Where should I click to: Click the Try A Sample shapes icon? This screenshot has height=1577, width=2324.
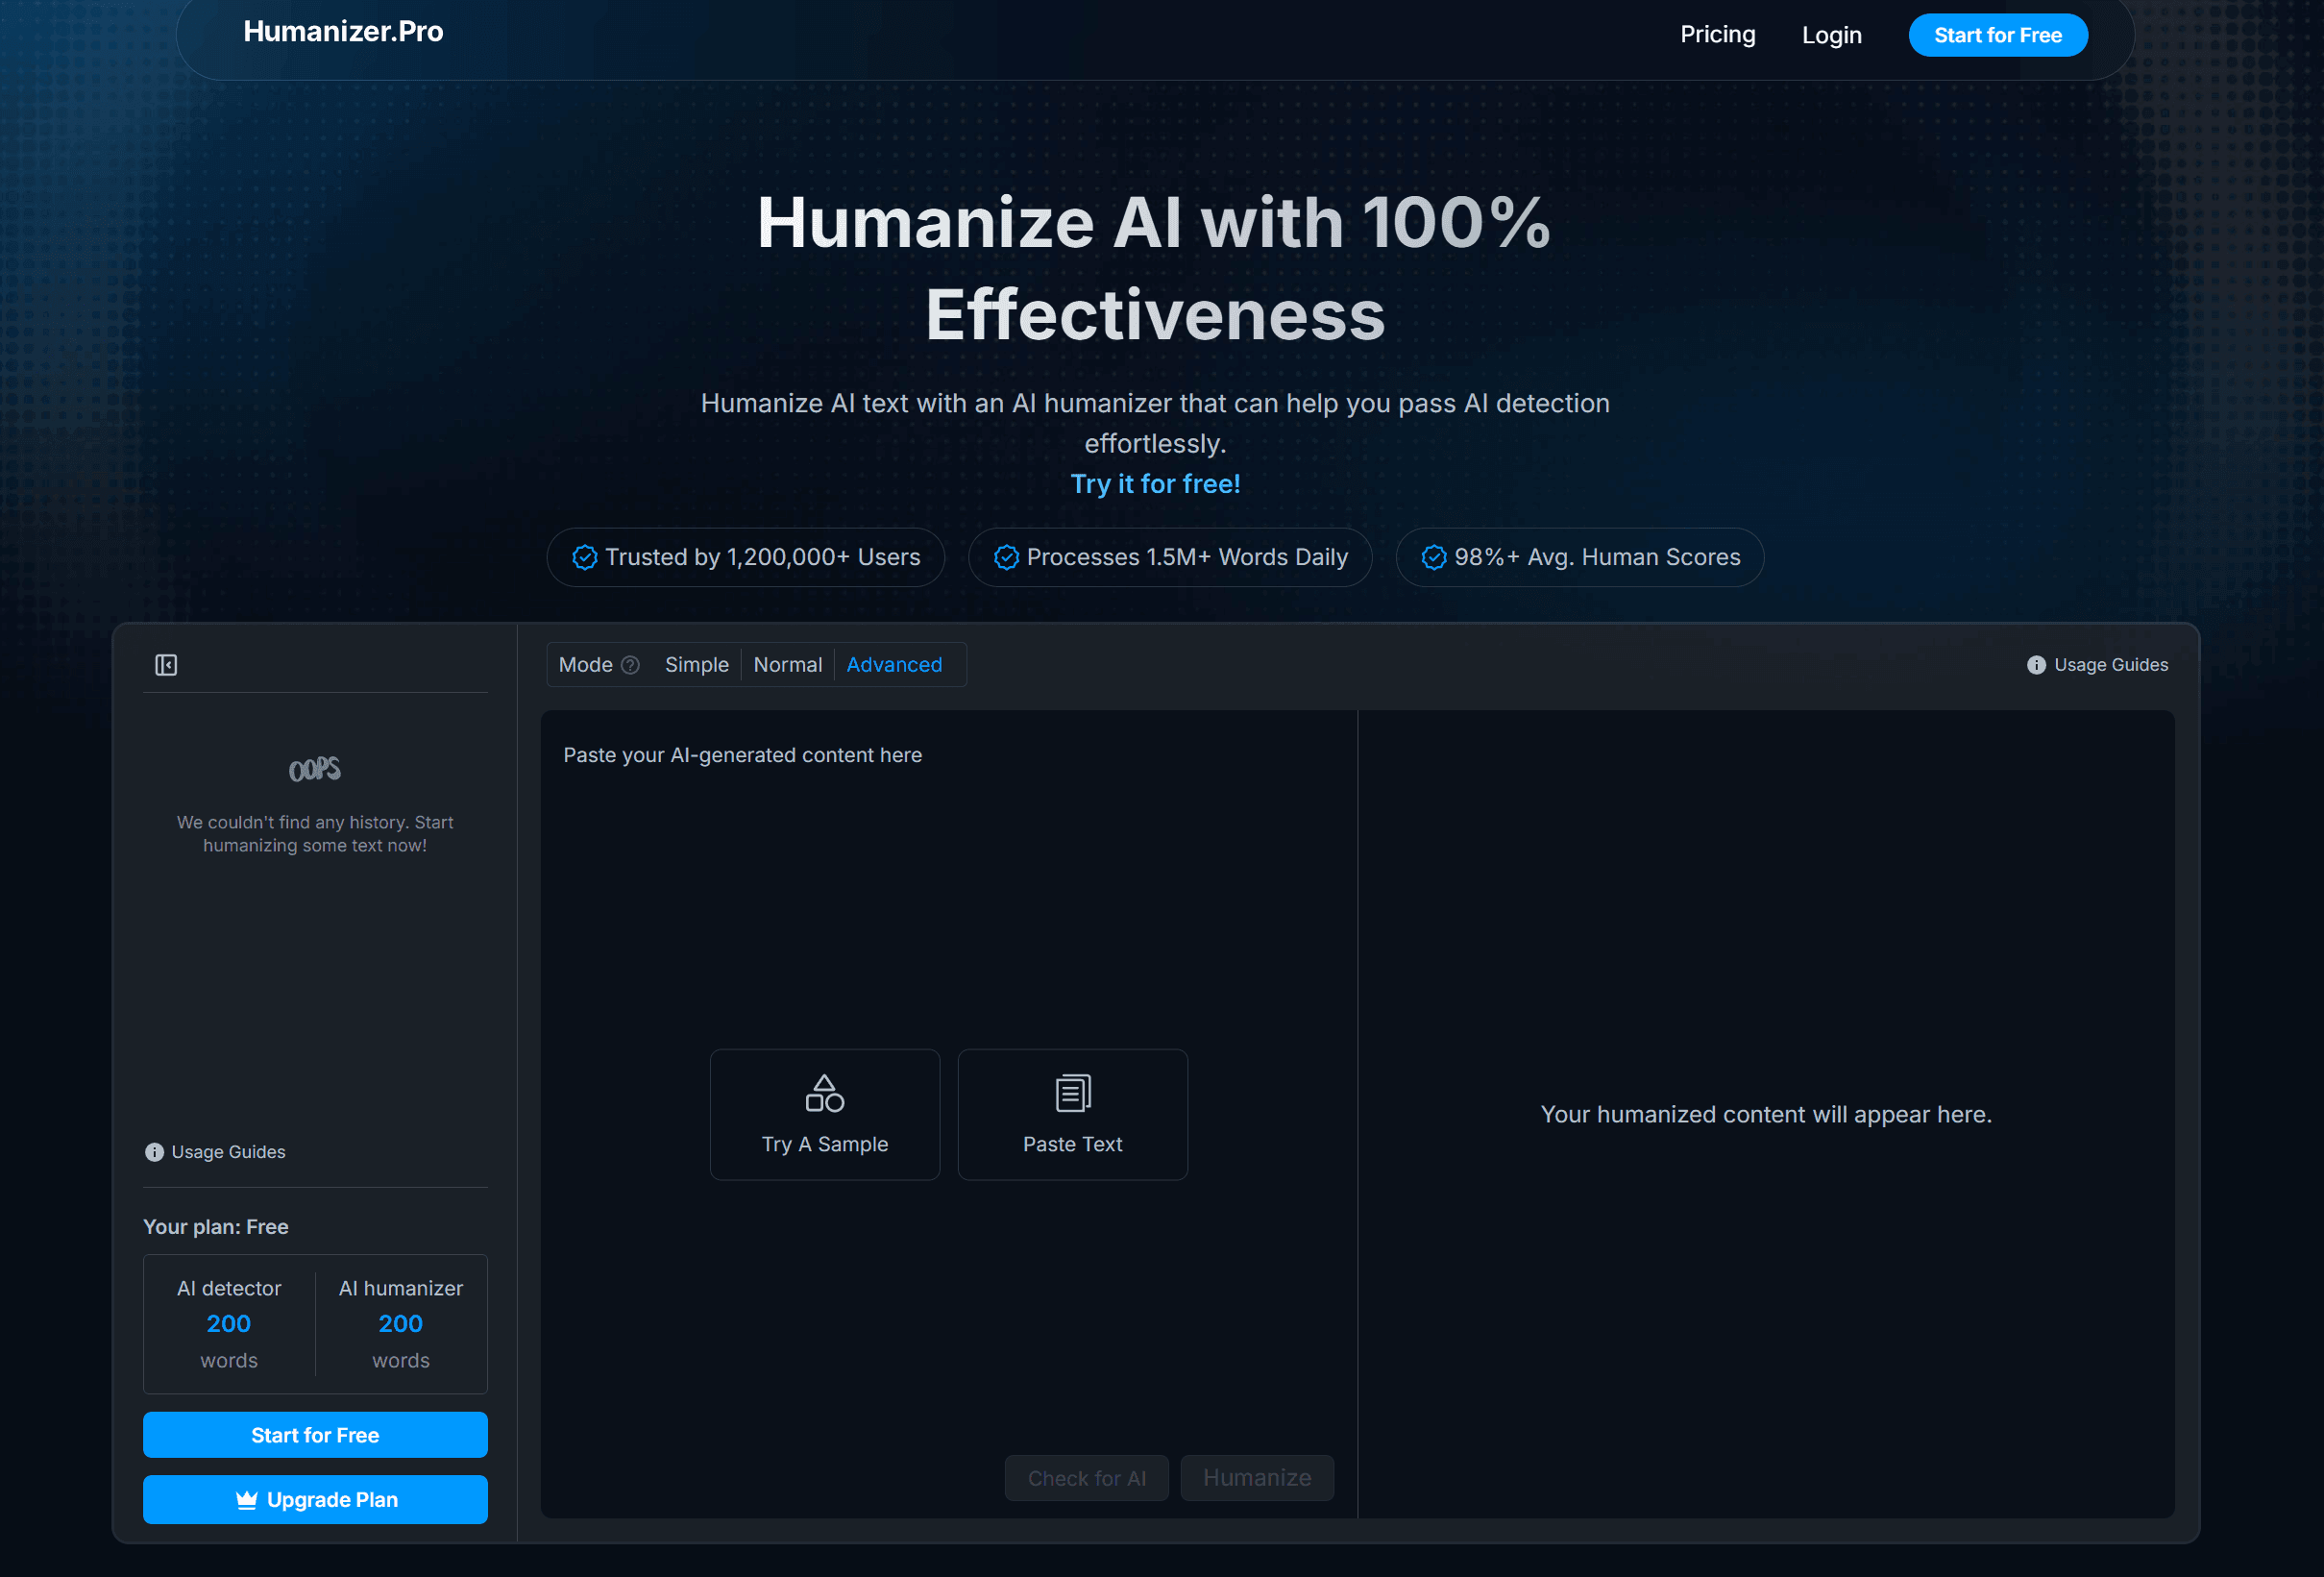coord(825,1093)
